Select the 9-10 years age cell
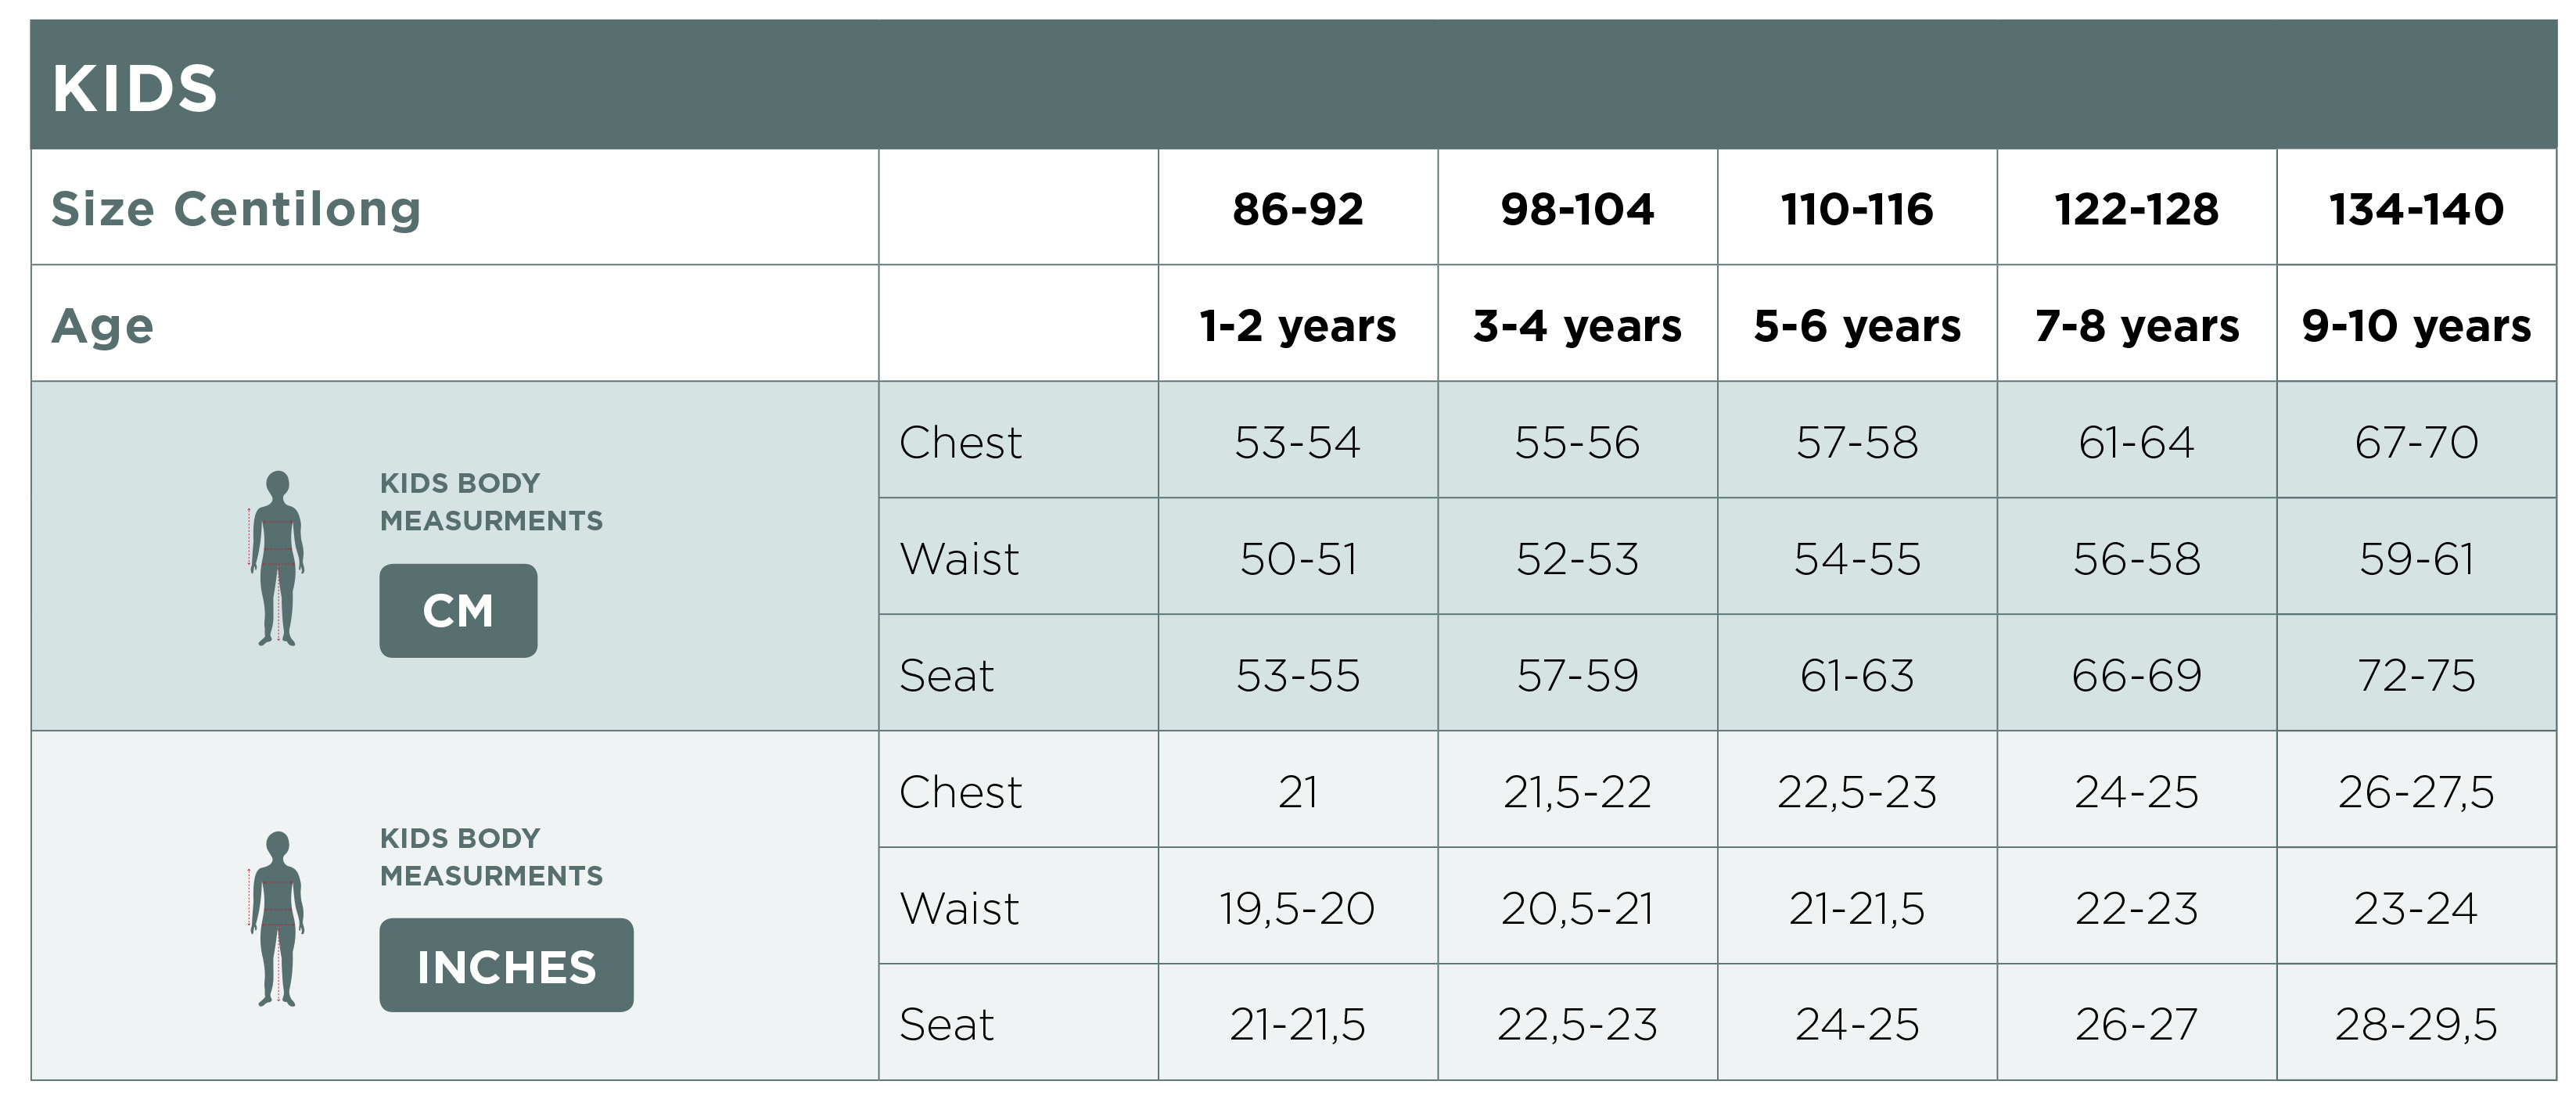 click(2416, 326)
